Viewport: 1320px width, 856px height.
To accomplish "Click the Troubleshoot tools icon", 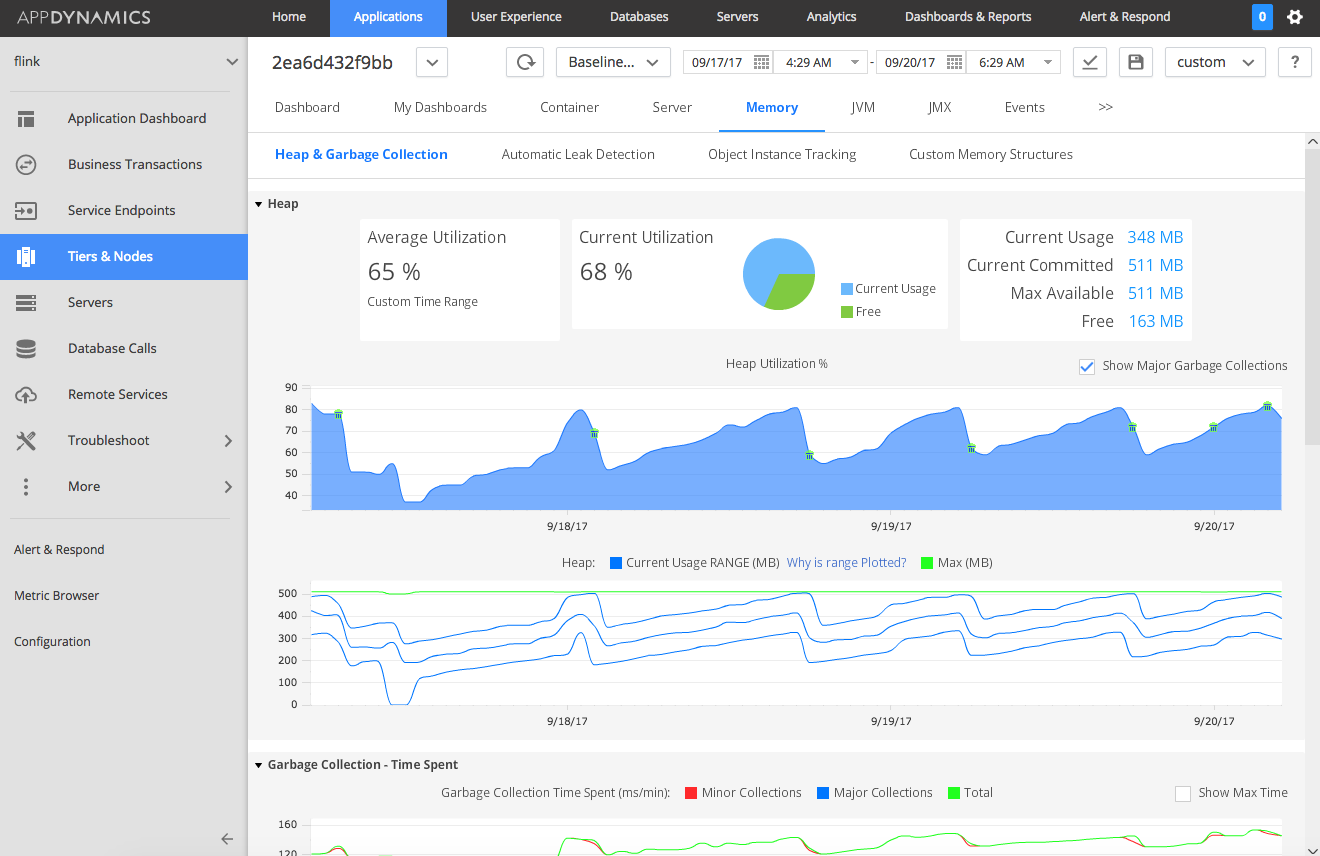I will click(x=26, y=441).
